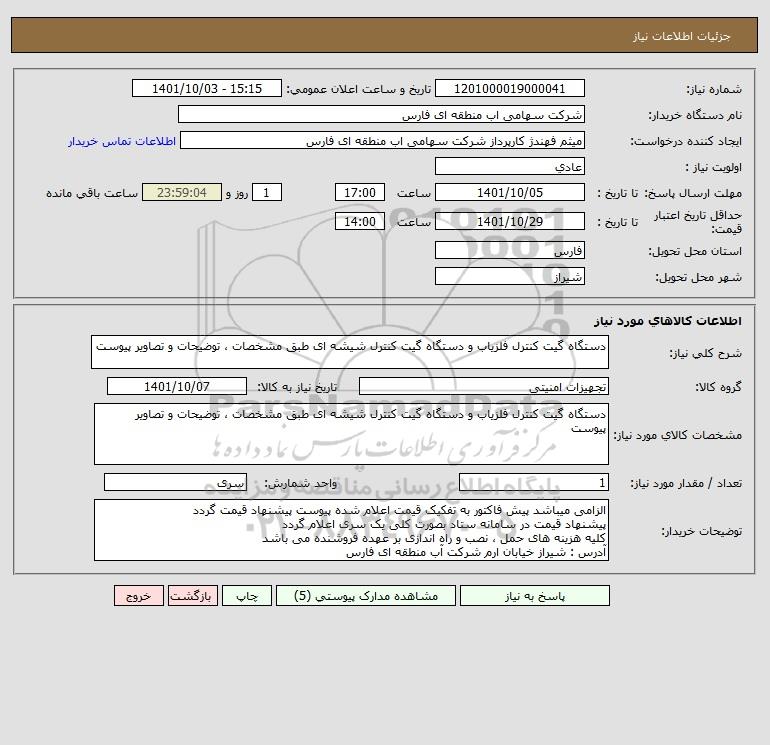The width and height of the screenshot is (770, 745).
Task: Click the جزئیات اطلاعات نیاز header title
Action: click(x=682, y=36)
